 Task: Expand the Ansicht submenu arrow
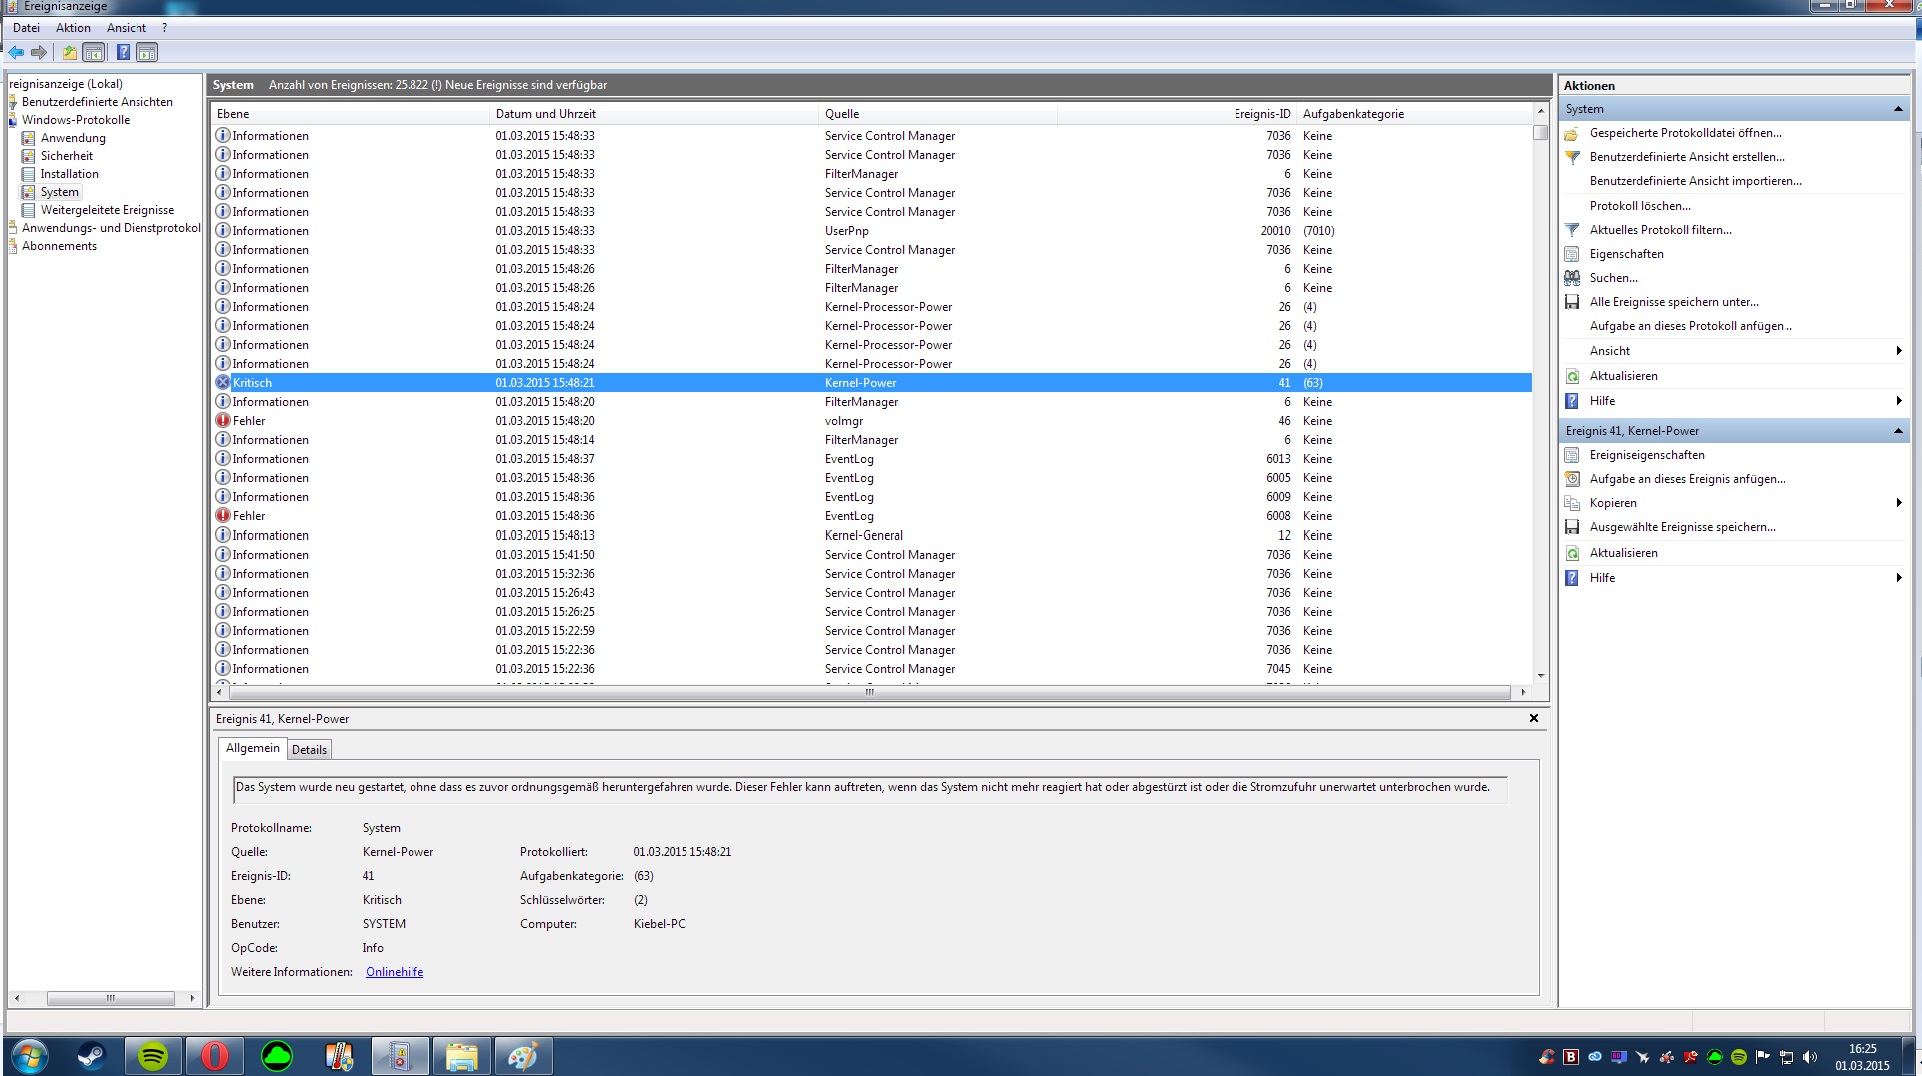[x=1898, y=351]
